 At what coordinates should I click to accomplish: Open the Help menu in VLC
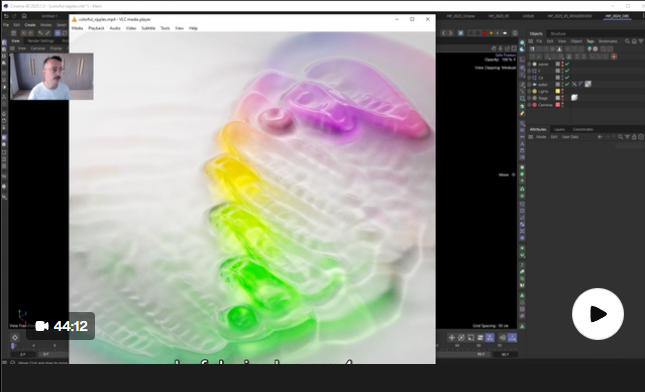coord(193,28)
